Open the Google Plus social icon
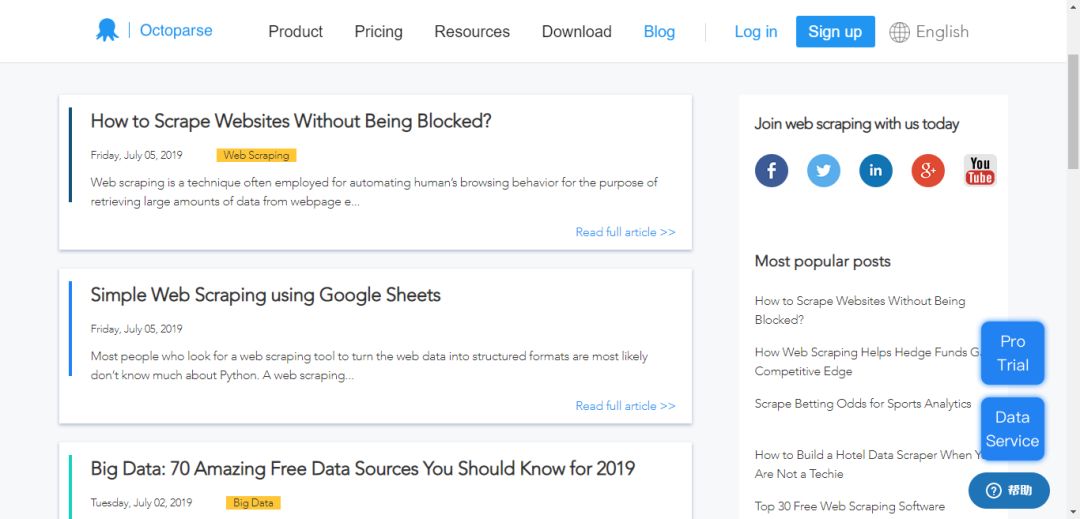1080x519 pixels. tap(928, 170)
